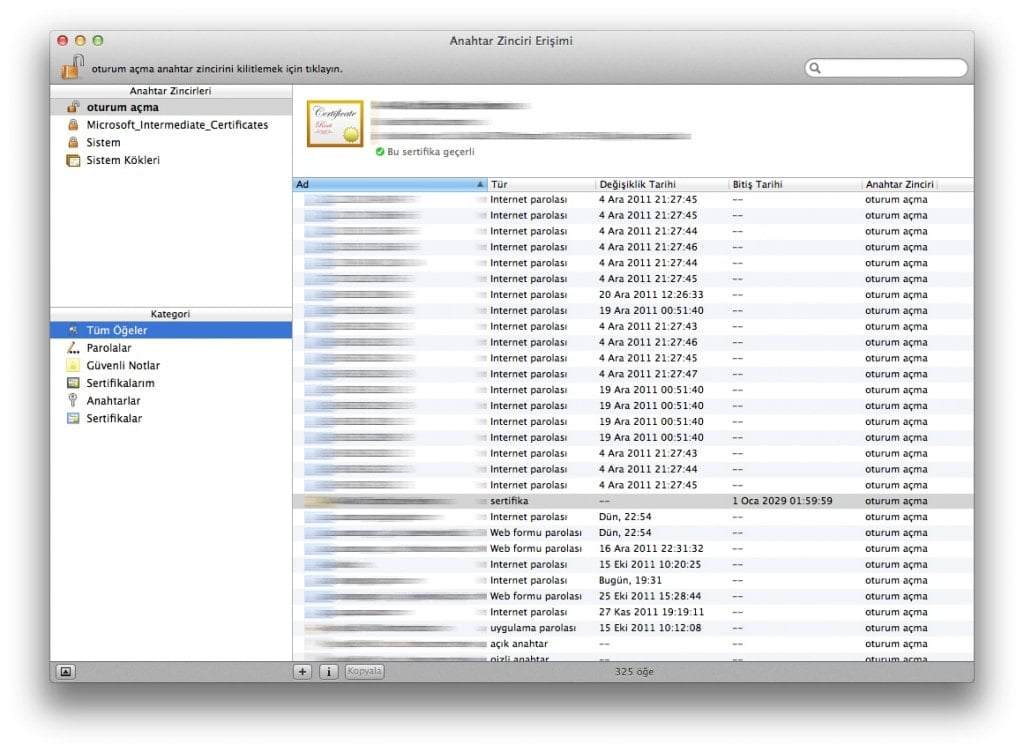Select the oturum açma keychain
This screenshot has height=752, width=1024.
pos(122,107)
